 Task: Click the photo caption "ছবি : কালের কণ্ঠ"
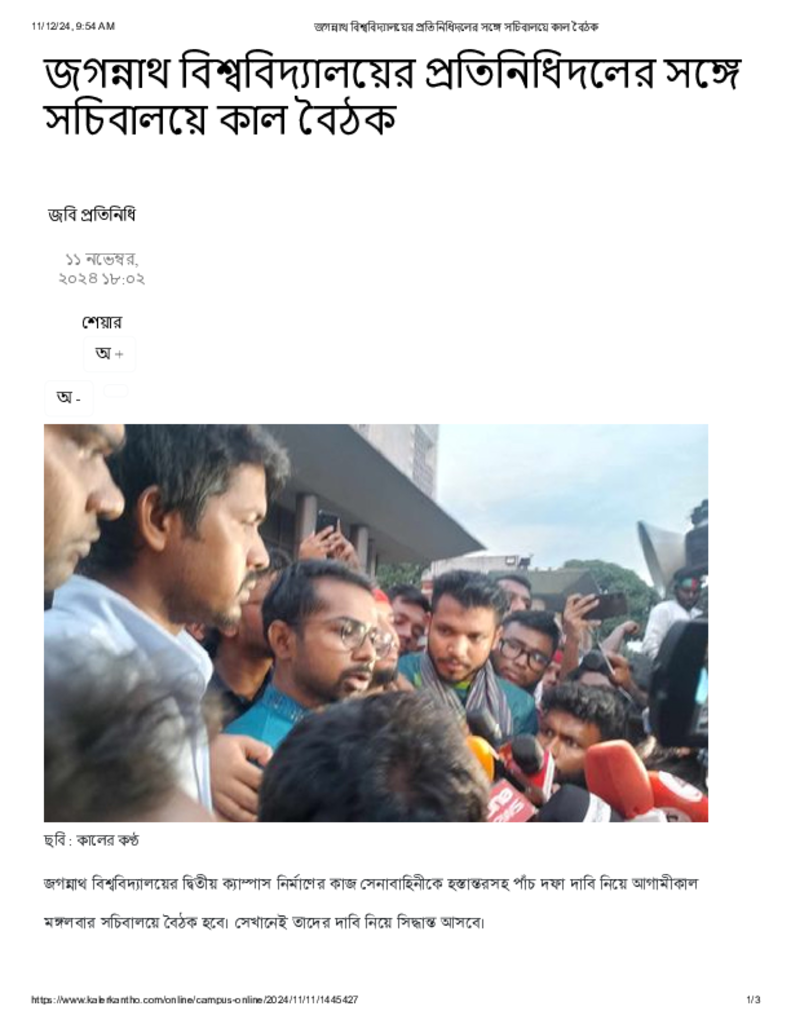coord(91,840)
